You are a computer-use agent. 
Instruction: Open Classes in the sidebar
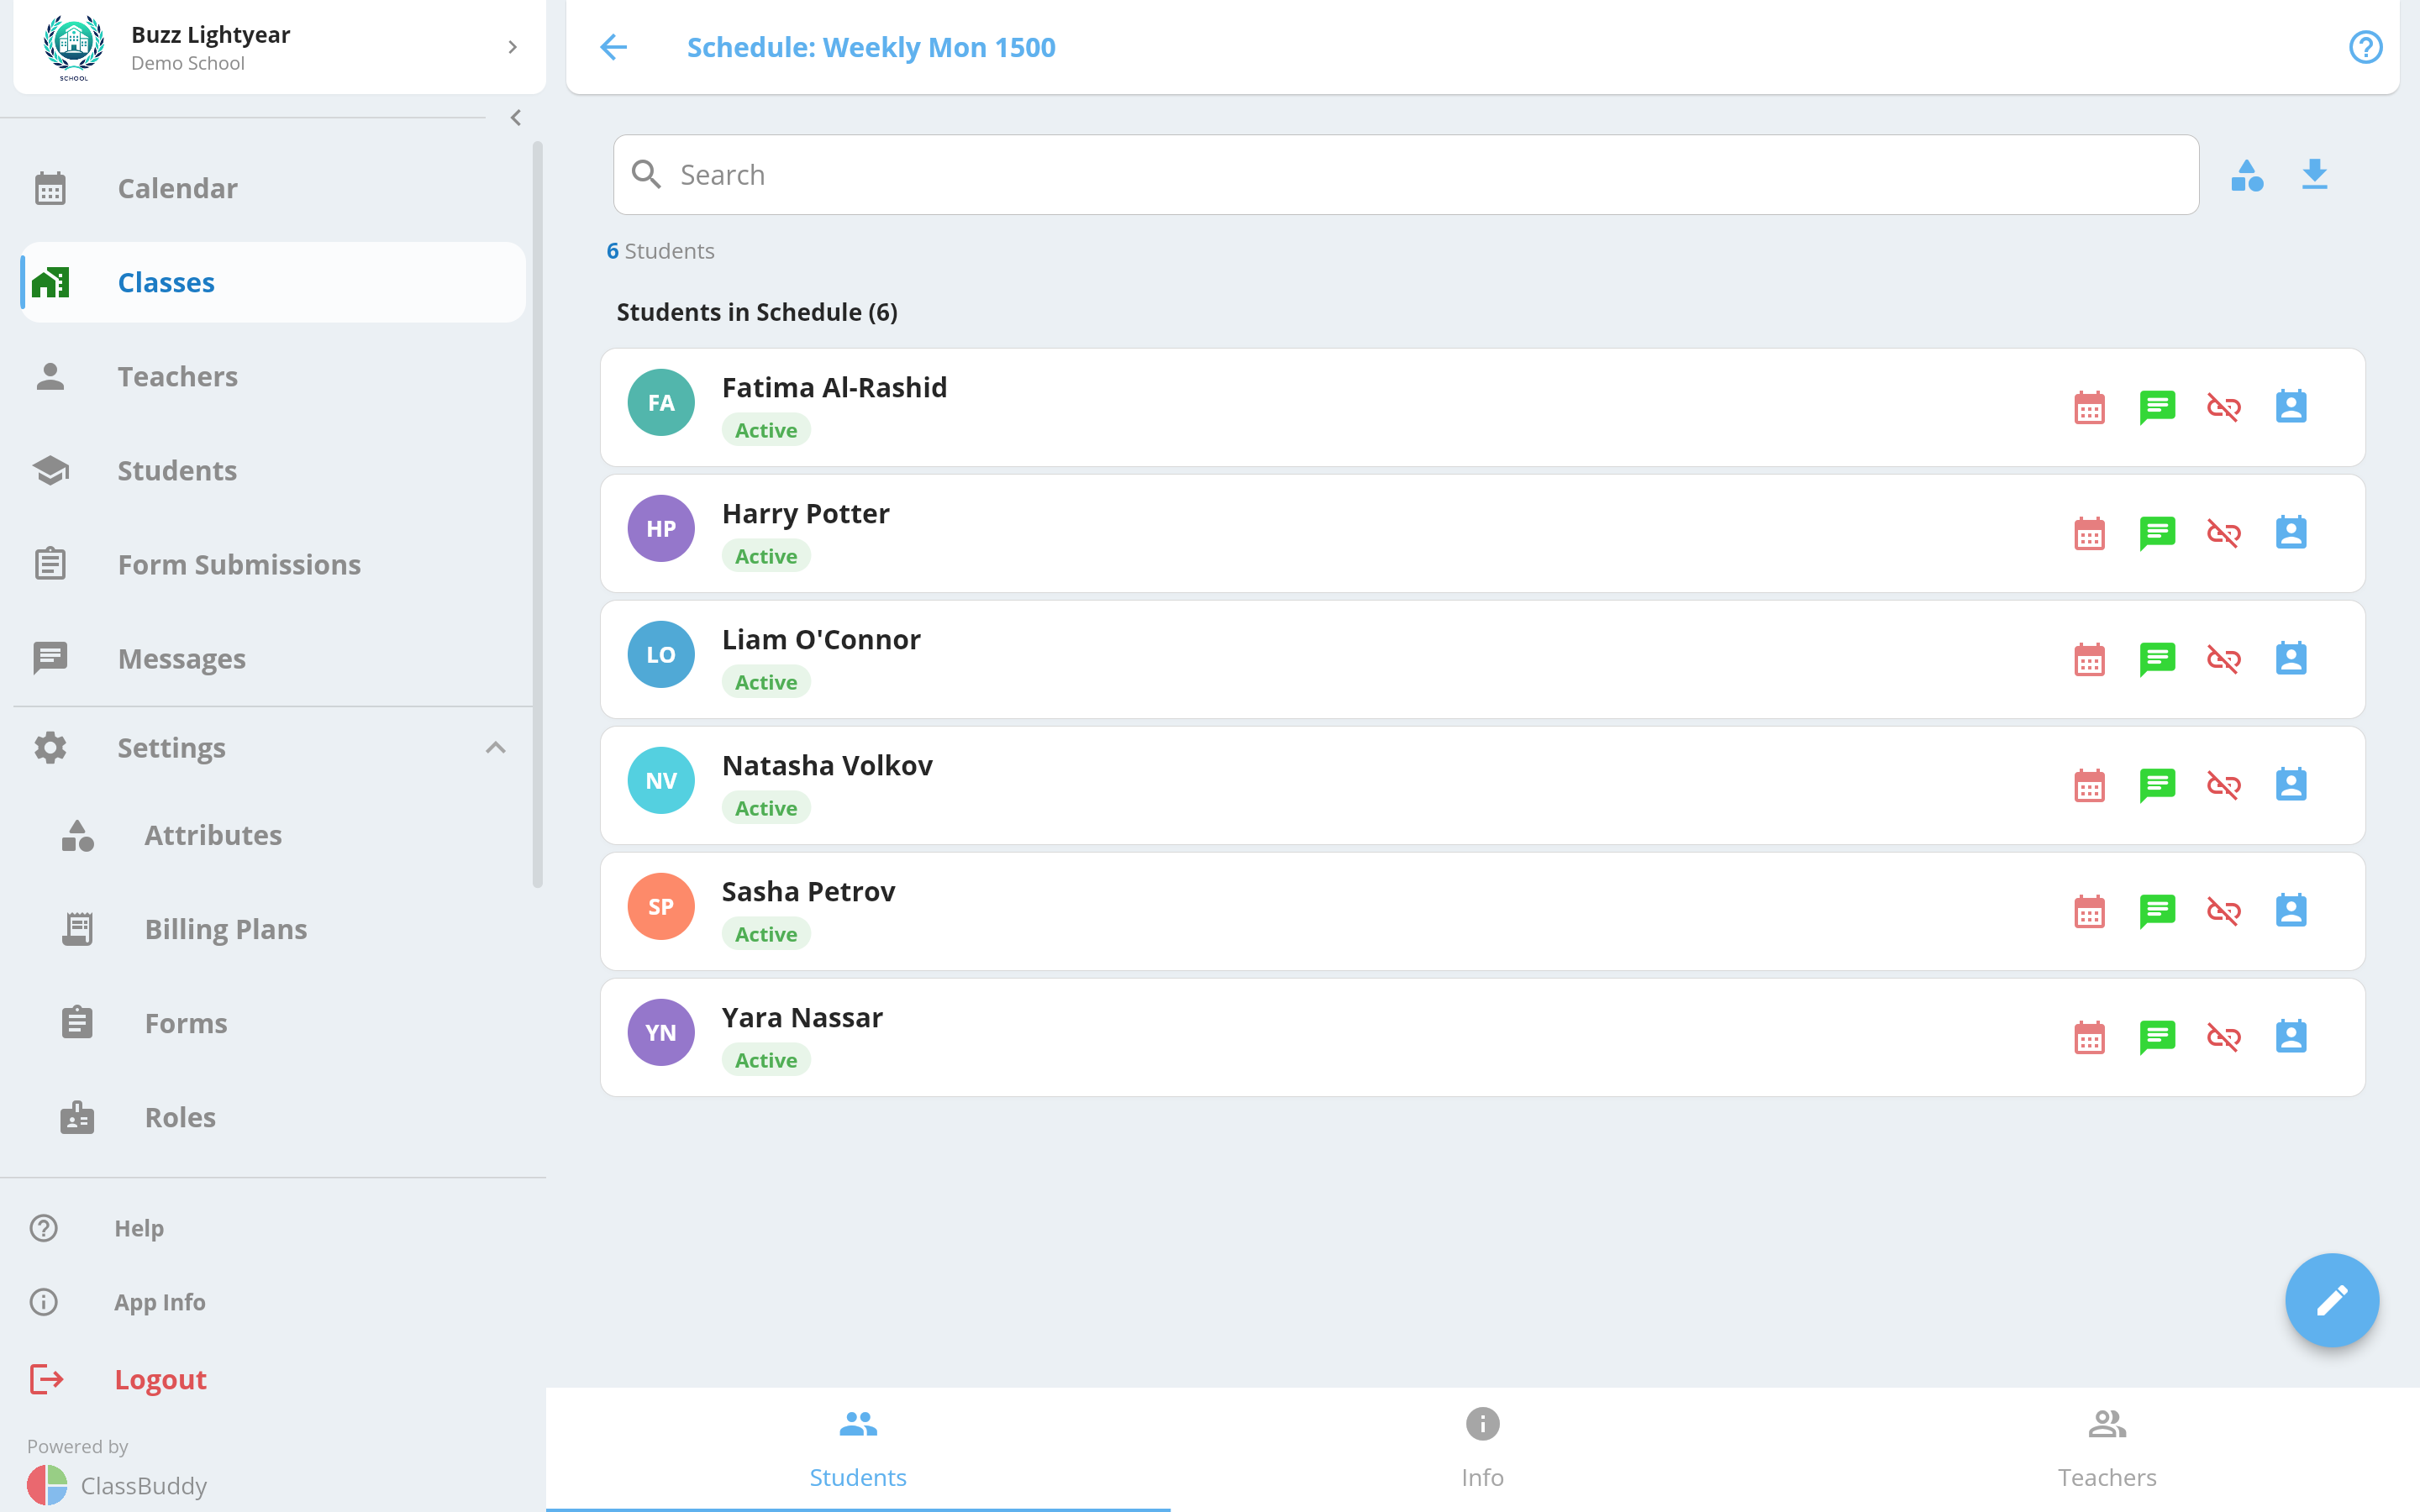coord(273,282)
